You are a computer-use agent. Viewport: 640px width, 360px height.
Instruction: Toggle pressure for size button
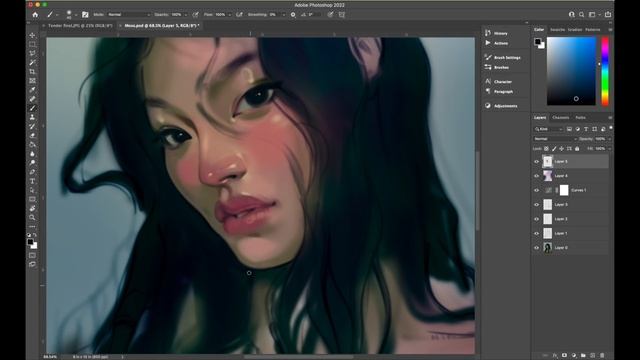coord(330,15)
